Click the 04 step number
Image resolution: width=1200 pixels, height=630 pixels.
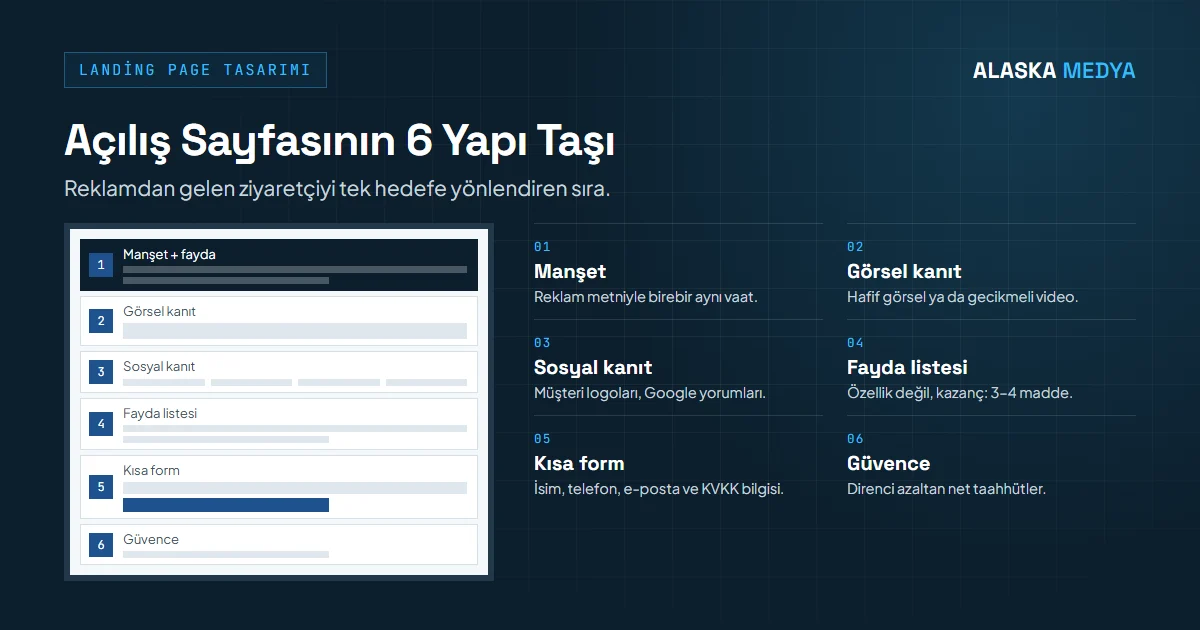coord(855,342)
